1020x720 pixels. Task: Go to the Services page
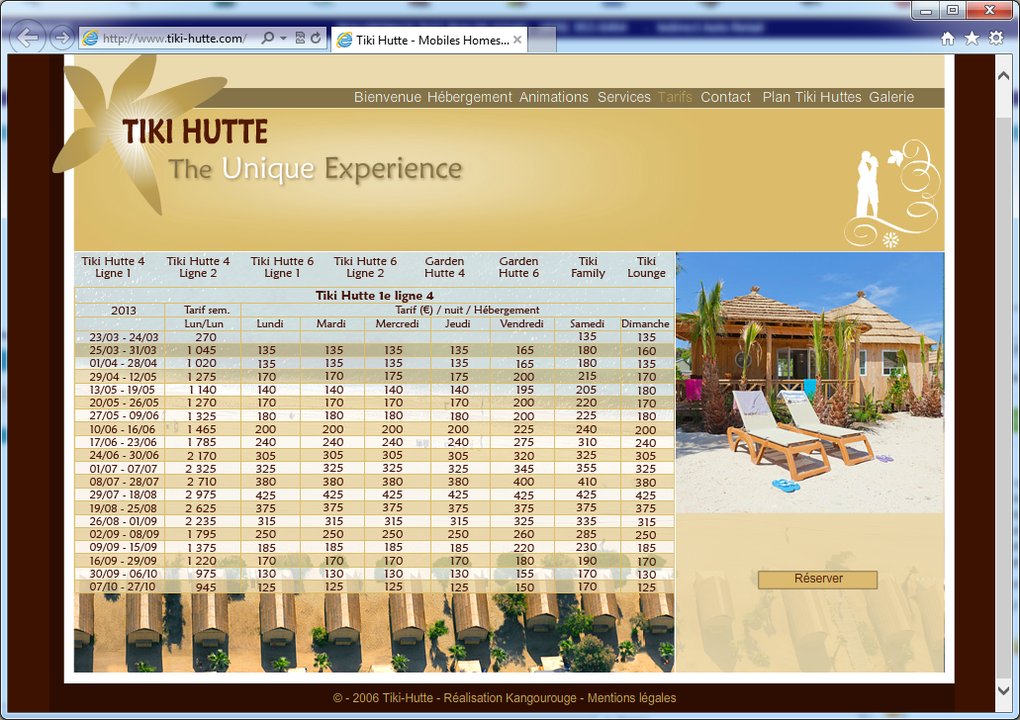tap(624, 97)
